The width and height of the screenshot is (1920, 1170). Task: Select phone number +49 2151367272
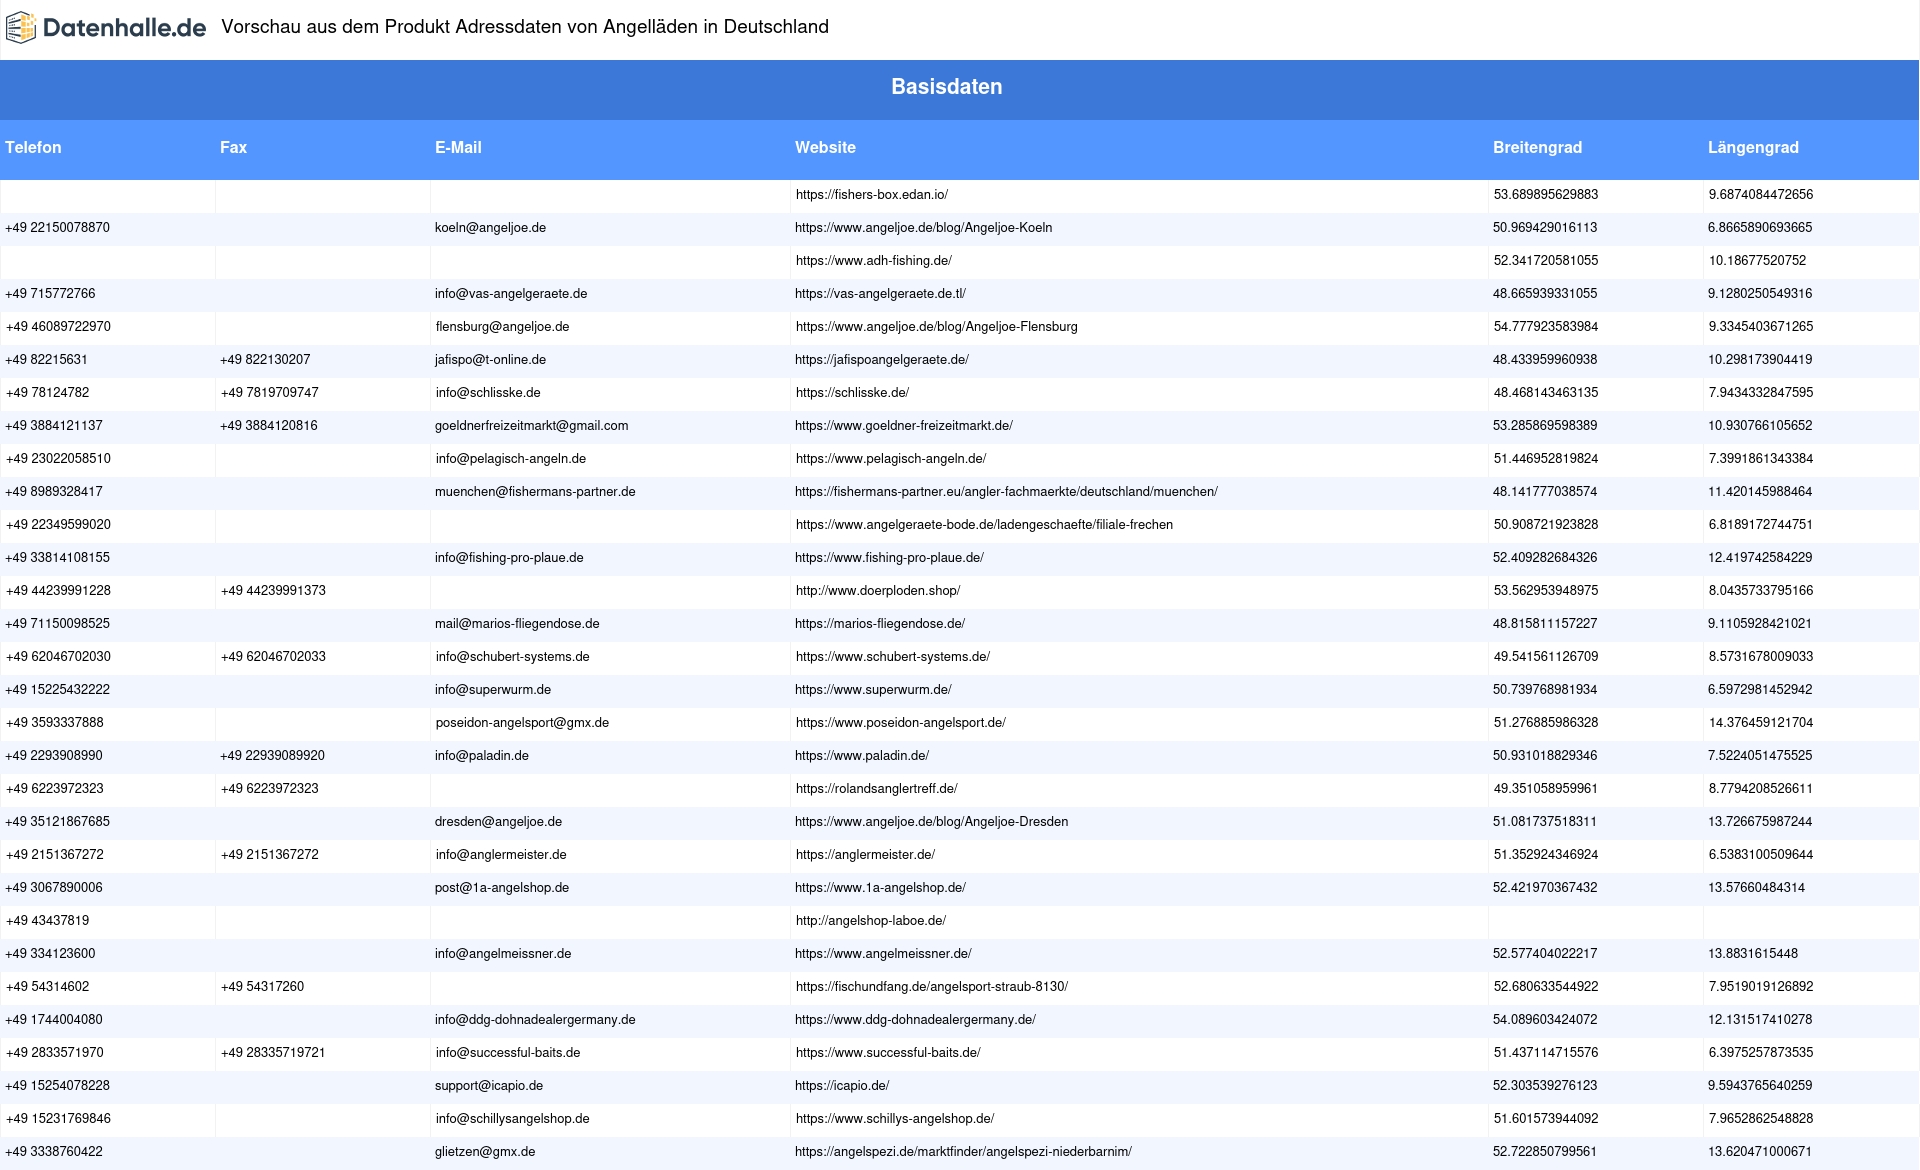pyautogui.click(x=54, y=855)
